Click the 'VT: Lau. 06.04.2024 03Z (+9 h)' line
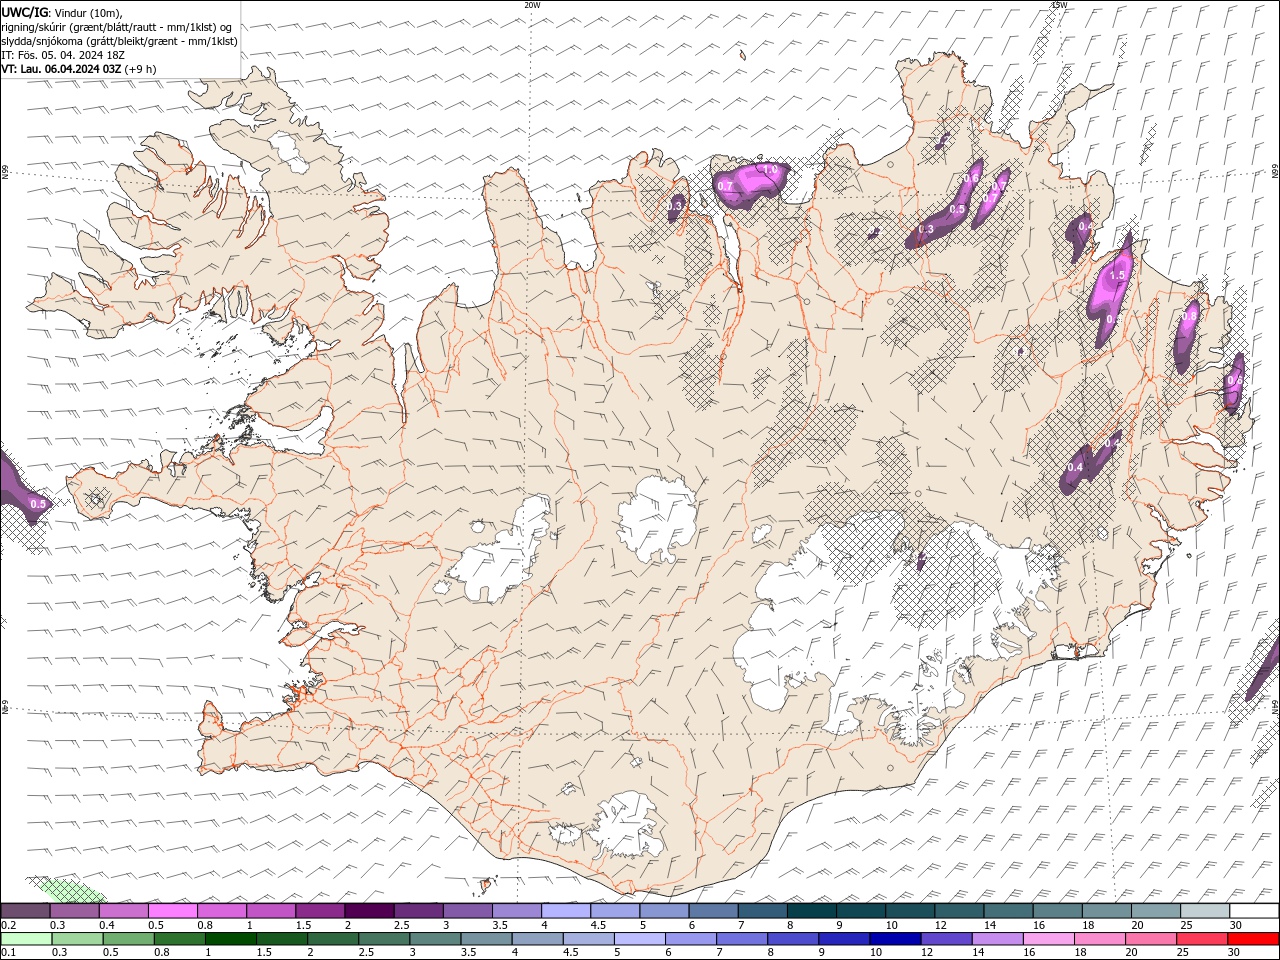 tap(79, 69)
